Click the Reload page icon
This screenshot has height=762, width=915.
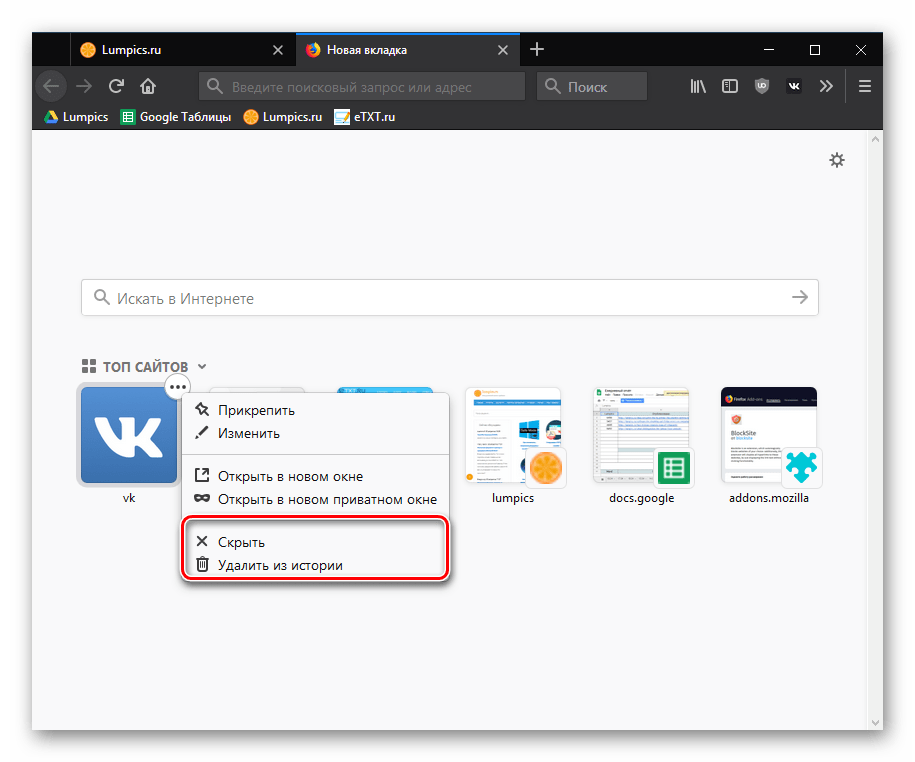pos(116,86)
